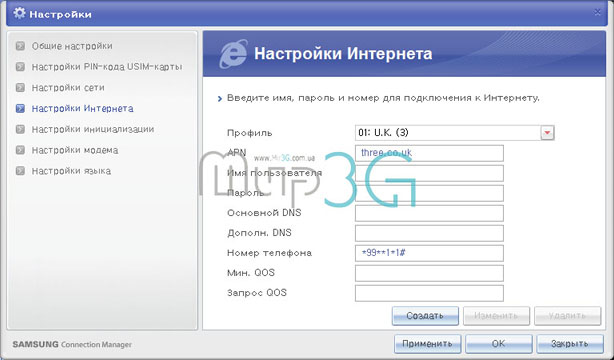Screen dimensions: 614x360
Task: Click arrow icon beside Настройки Интернета
Action: pyautogui.click(x=20, y=109)
